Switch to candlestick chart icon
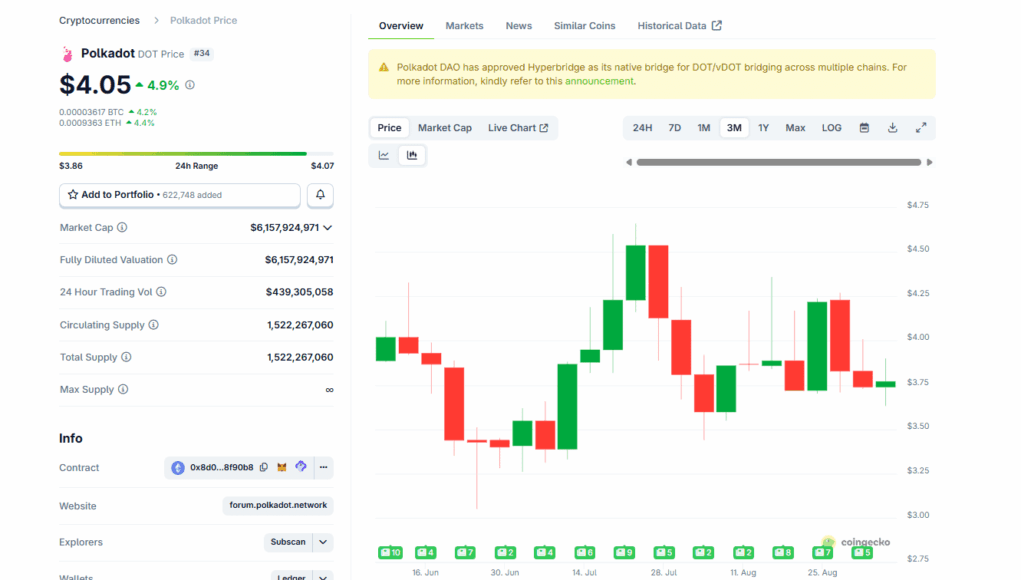Screen dimensions: 1021x580 click(412, 155)
